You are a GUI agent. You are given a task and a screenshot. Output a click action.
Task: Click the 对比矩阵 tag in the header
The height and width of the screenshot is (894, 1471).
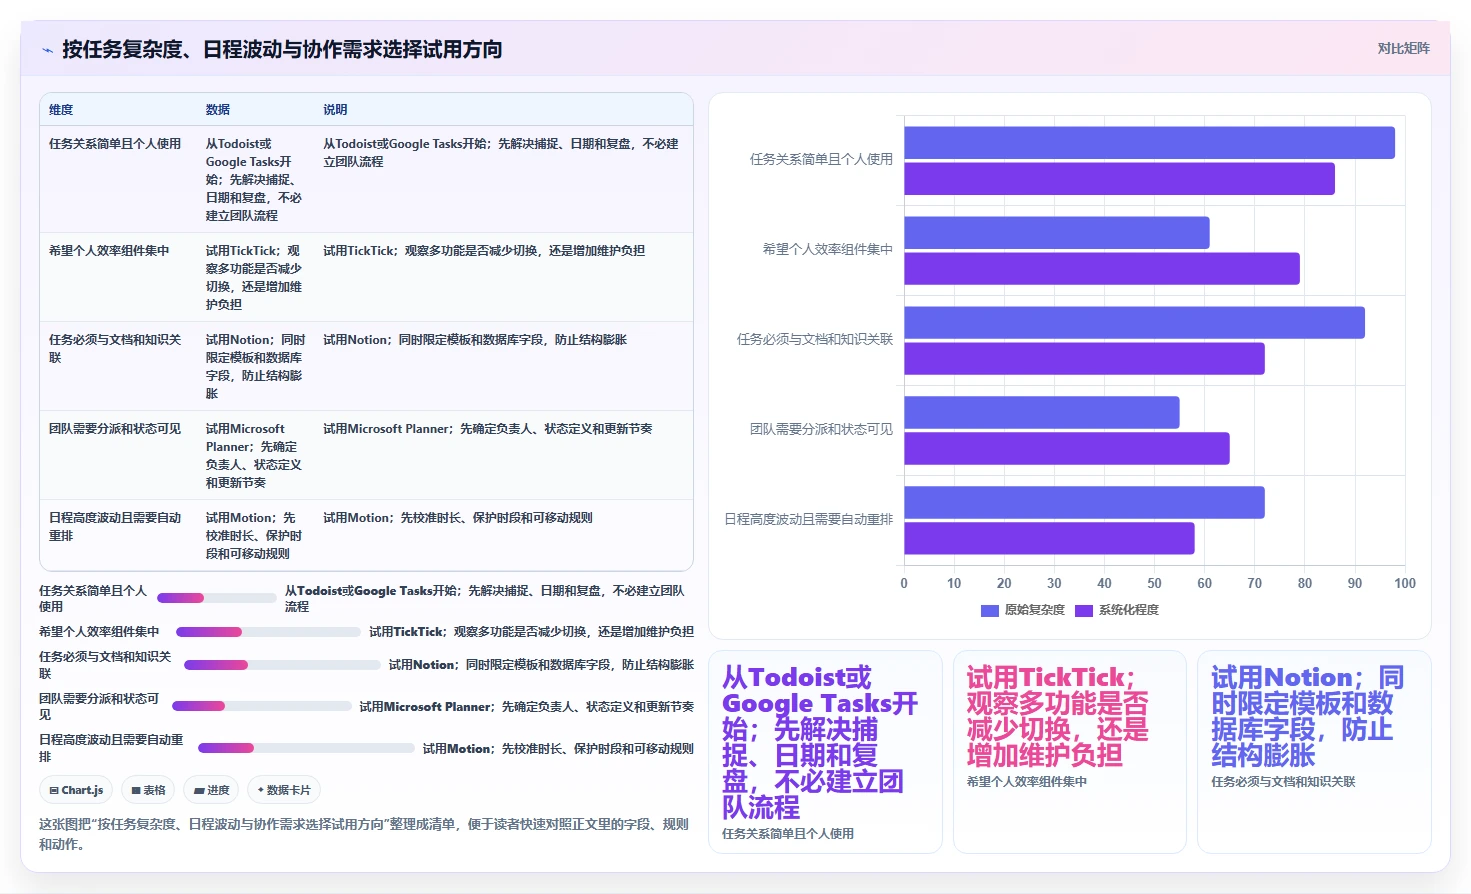1403,48
